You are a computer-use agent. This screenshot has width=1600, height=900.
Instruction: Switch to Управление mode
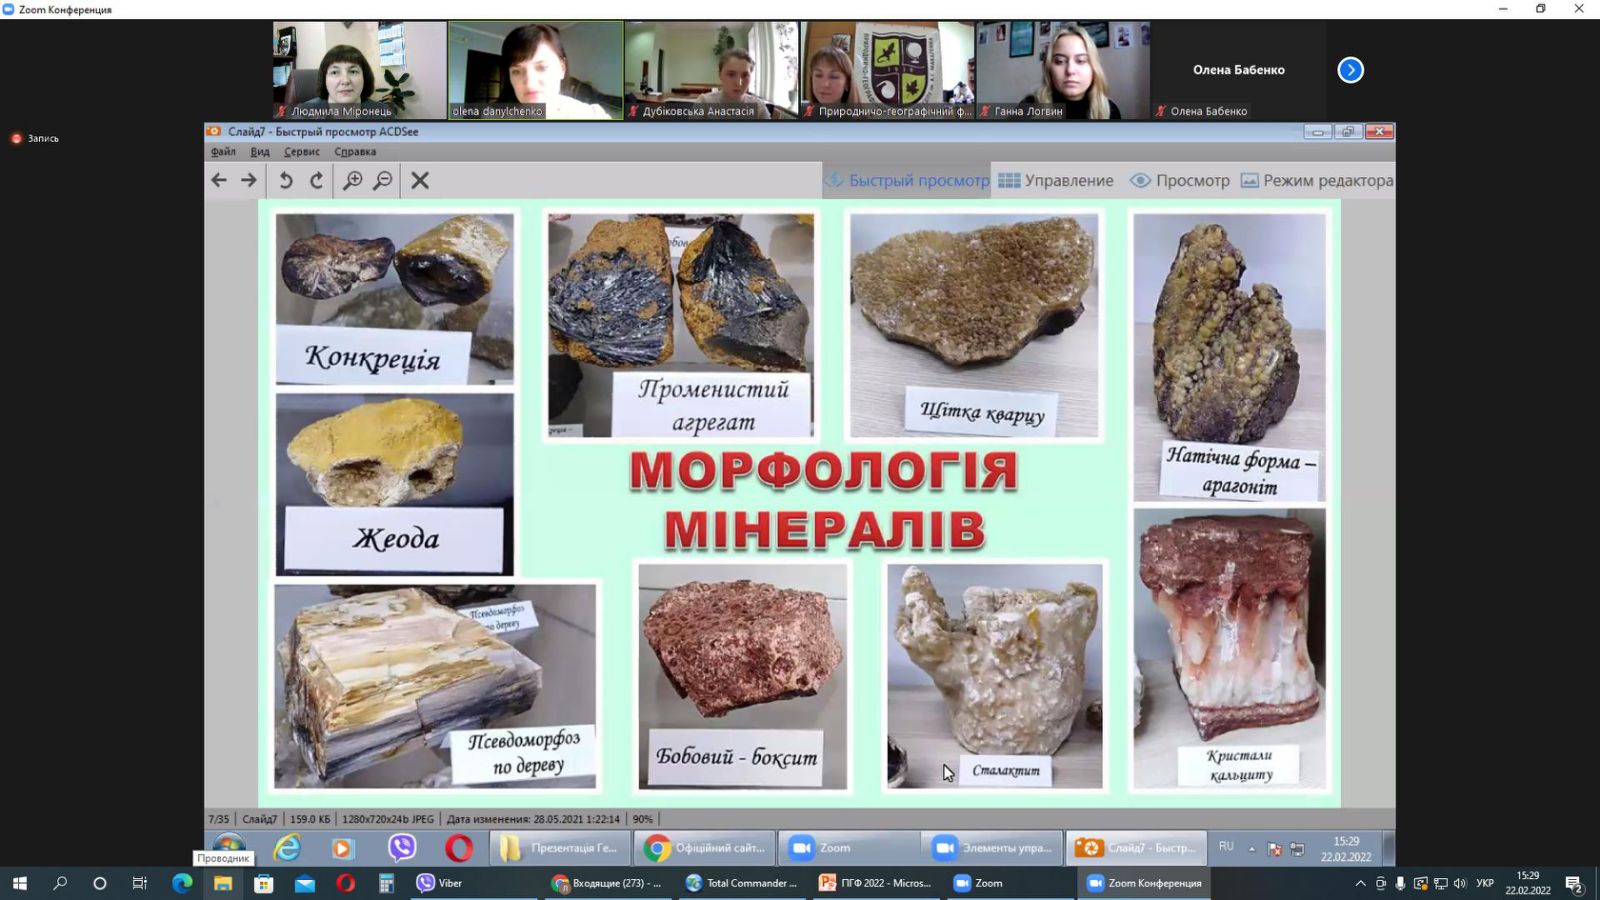(x=1056, y=181)
